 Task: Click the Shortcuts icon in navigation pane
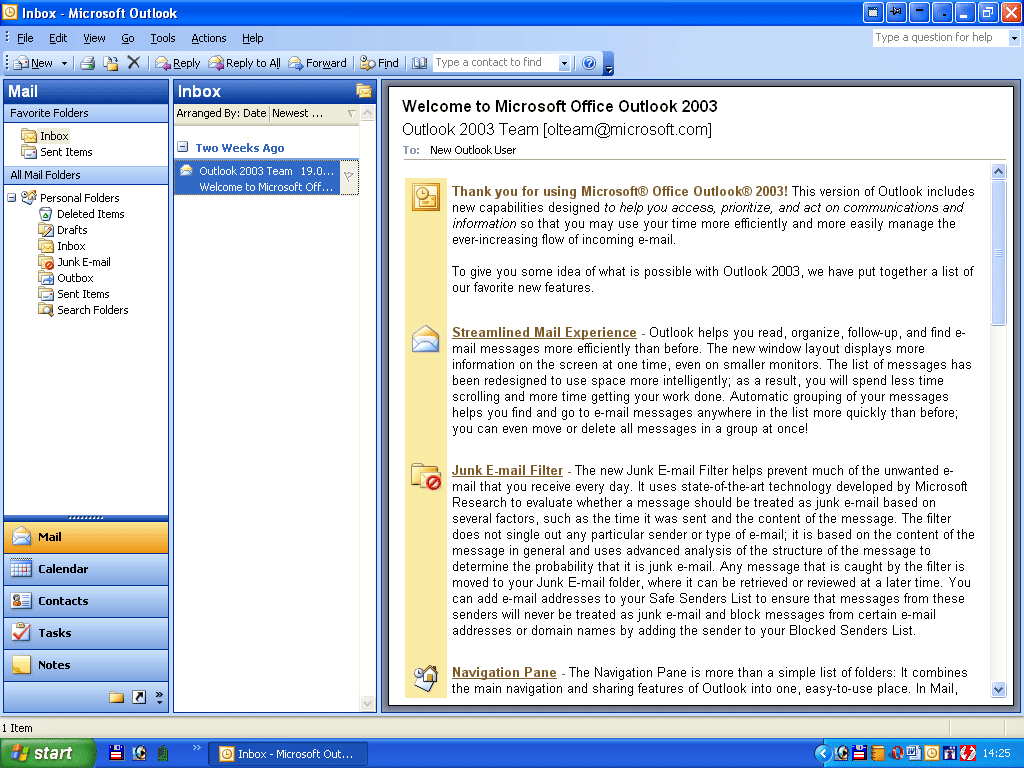[x=139, y=697]
